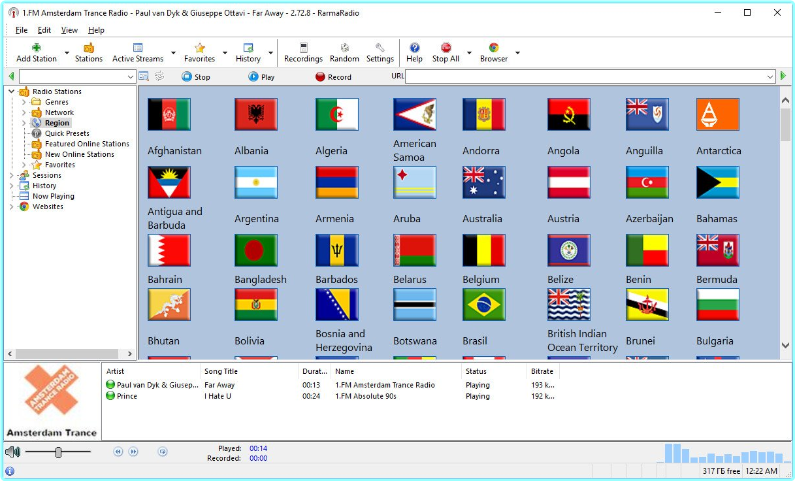
Task: Click the Stop playback button
Action: (196, 77)
